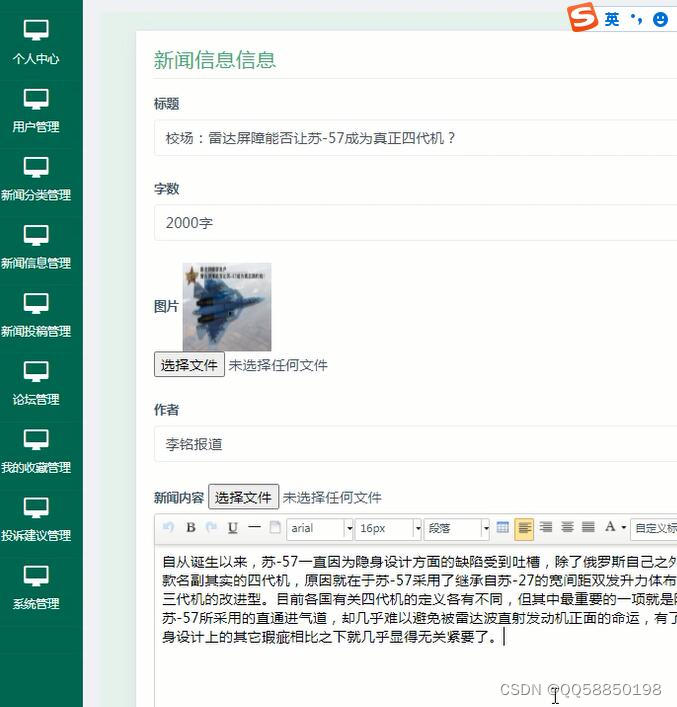Click the font color A icon
Screen dimensions: 677x707
(x=610, y=527)
